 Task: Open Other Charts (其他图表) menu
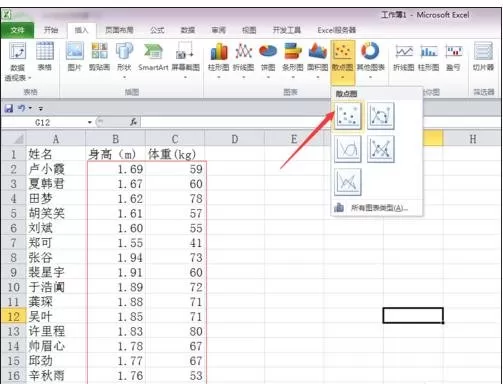[370, 60]
